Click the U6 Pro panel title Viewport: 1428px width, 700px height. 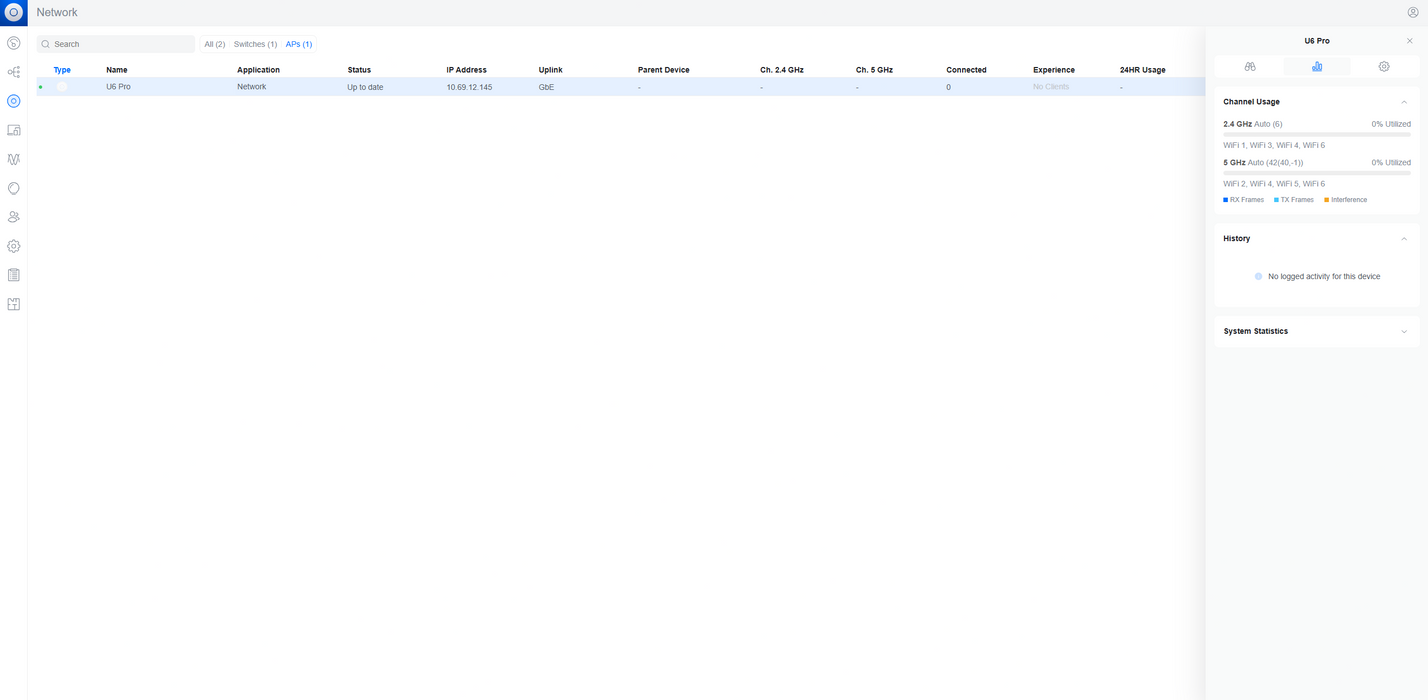[x=1317, y=41]
